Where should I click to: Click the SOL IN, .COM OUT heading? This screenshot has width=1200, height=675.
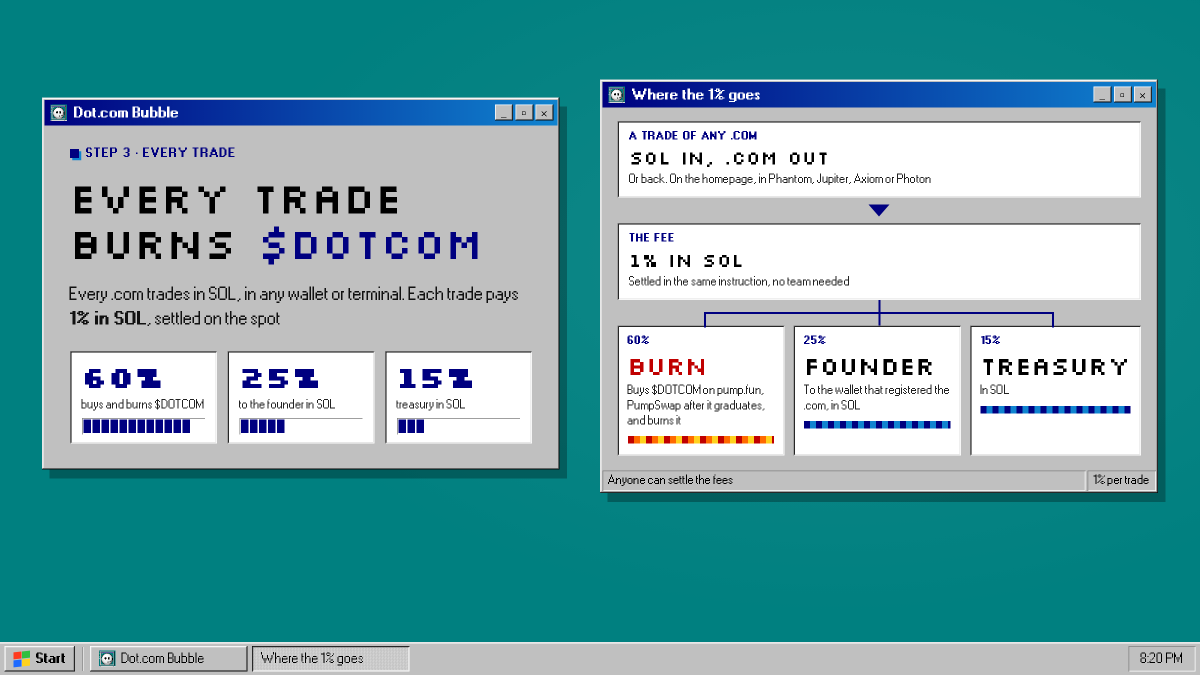click(730, 158)
